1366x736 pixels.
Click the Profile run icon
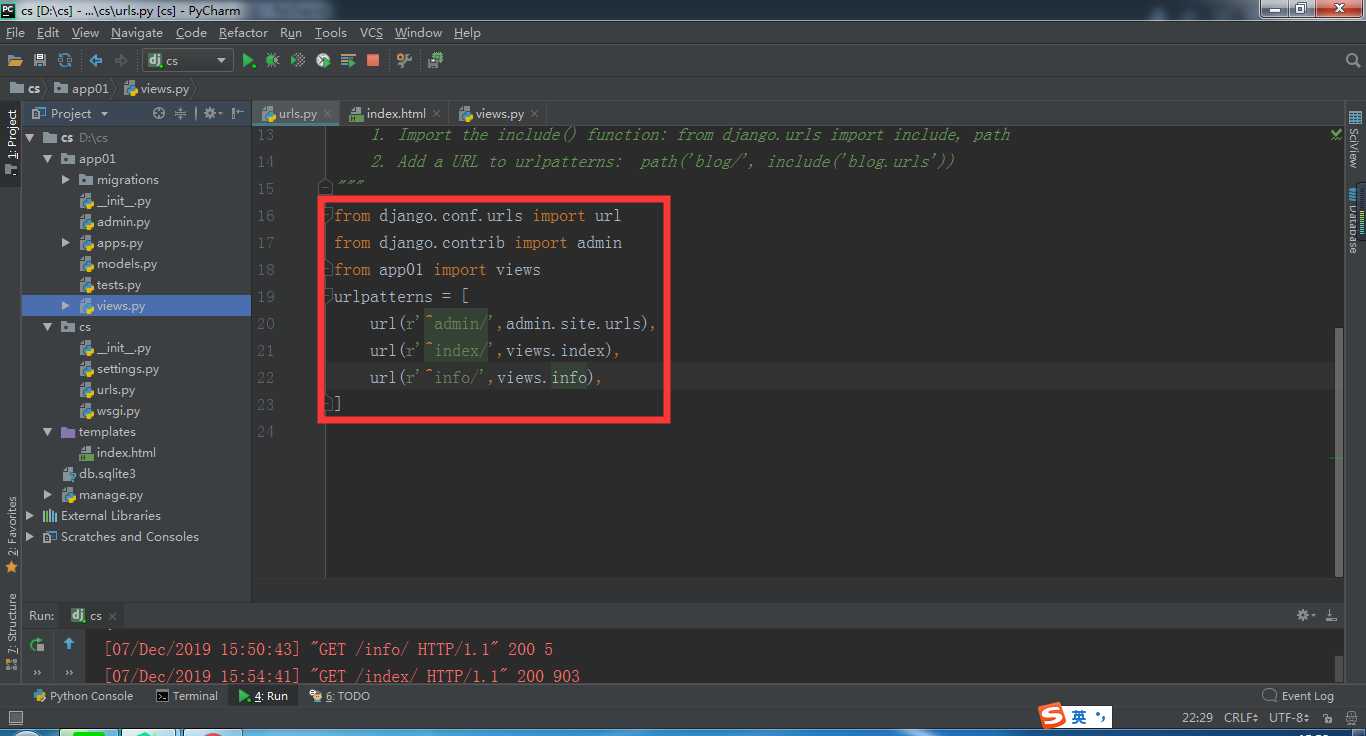[x=323, y=61]
